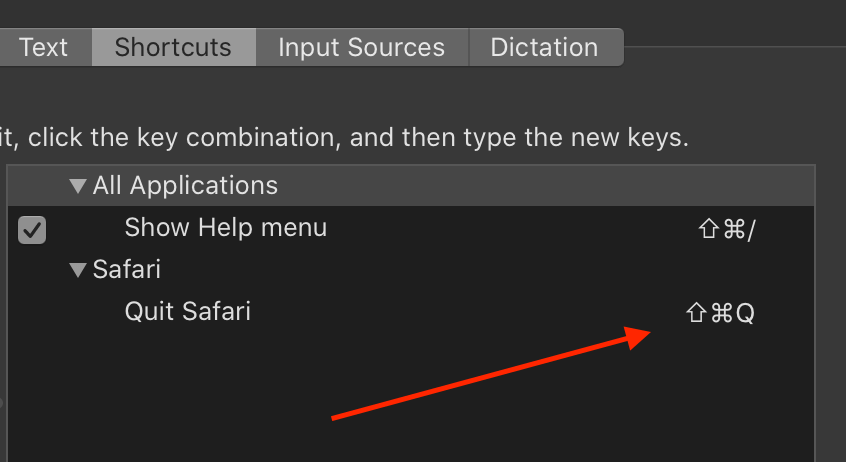846x462 pixels.
Task: Click the shift arrow glyph beside ⌘Q
Action: coord(696,312)
